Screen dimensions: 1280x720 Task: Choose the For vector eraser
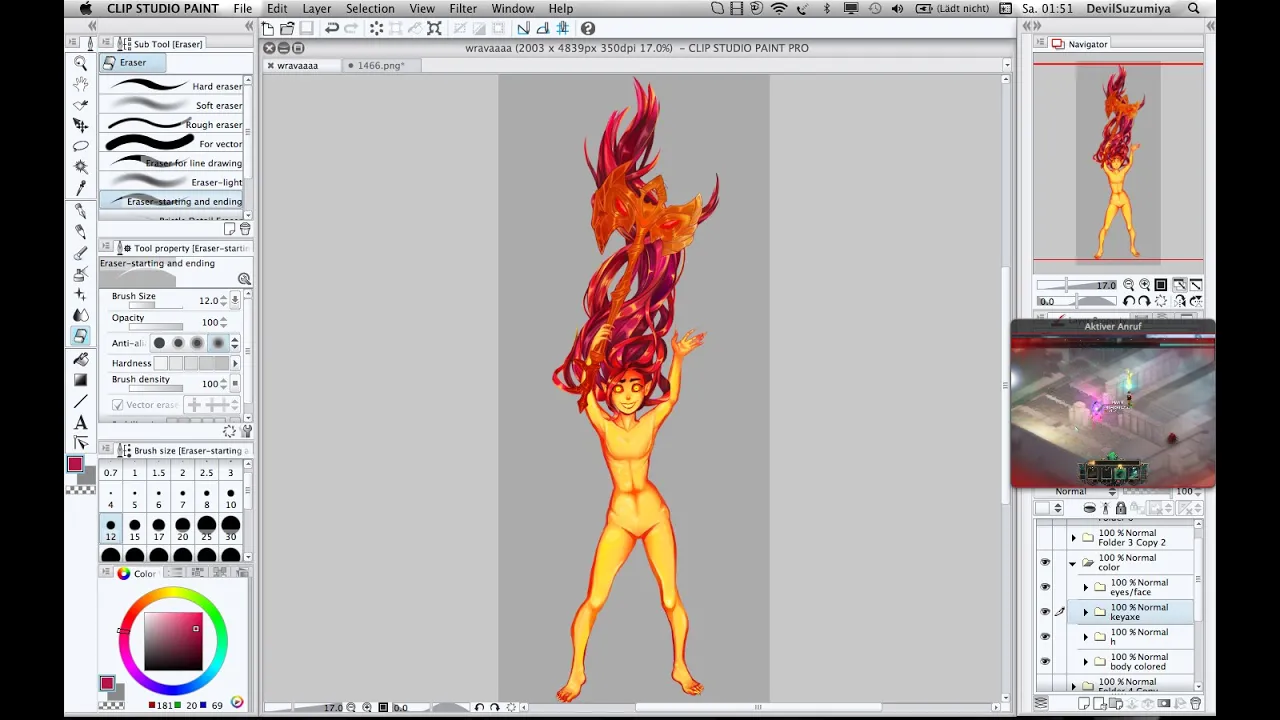tap(172, 143)
